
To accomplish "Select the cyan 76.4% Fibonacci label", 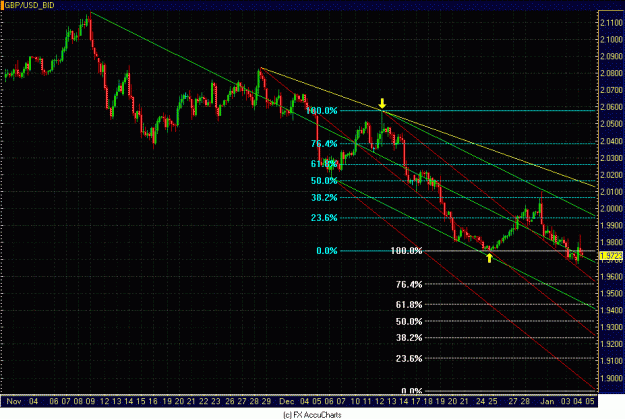I will click(x=324, y=144).
